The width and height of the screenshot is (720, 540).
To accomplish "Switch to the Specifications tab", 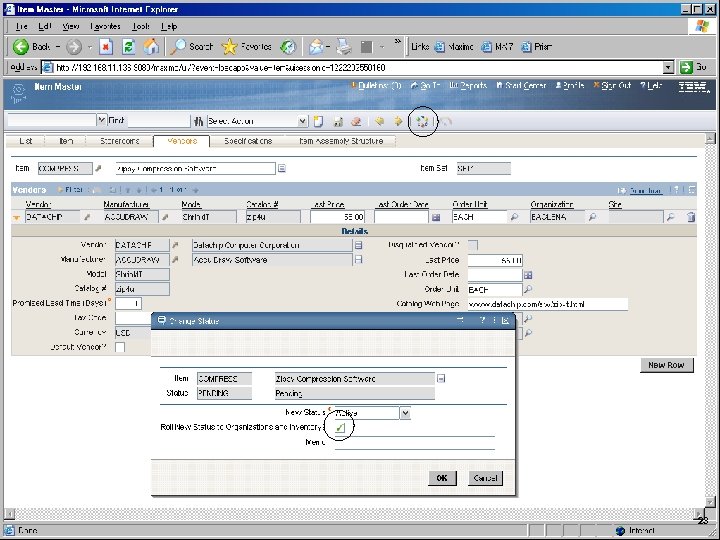I will 248,141.
